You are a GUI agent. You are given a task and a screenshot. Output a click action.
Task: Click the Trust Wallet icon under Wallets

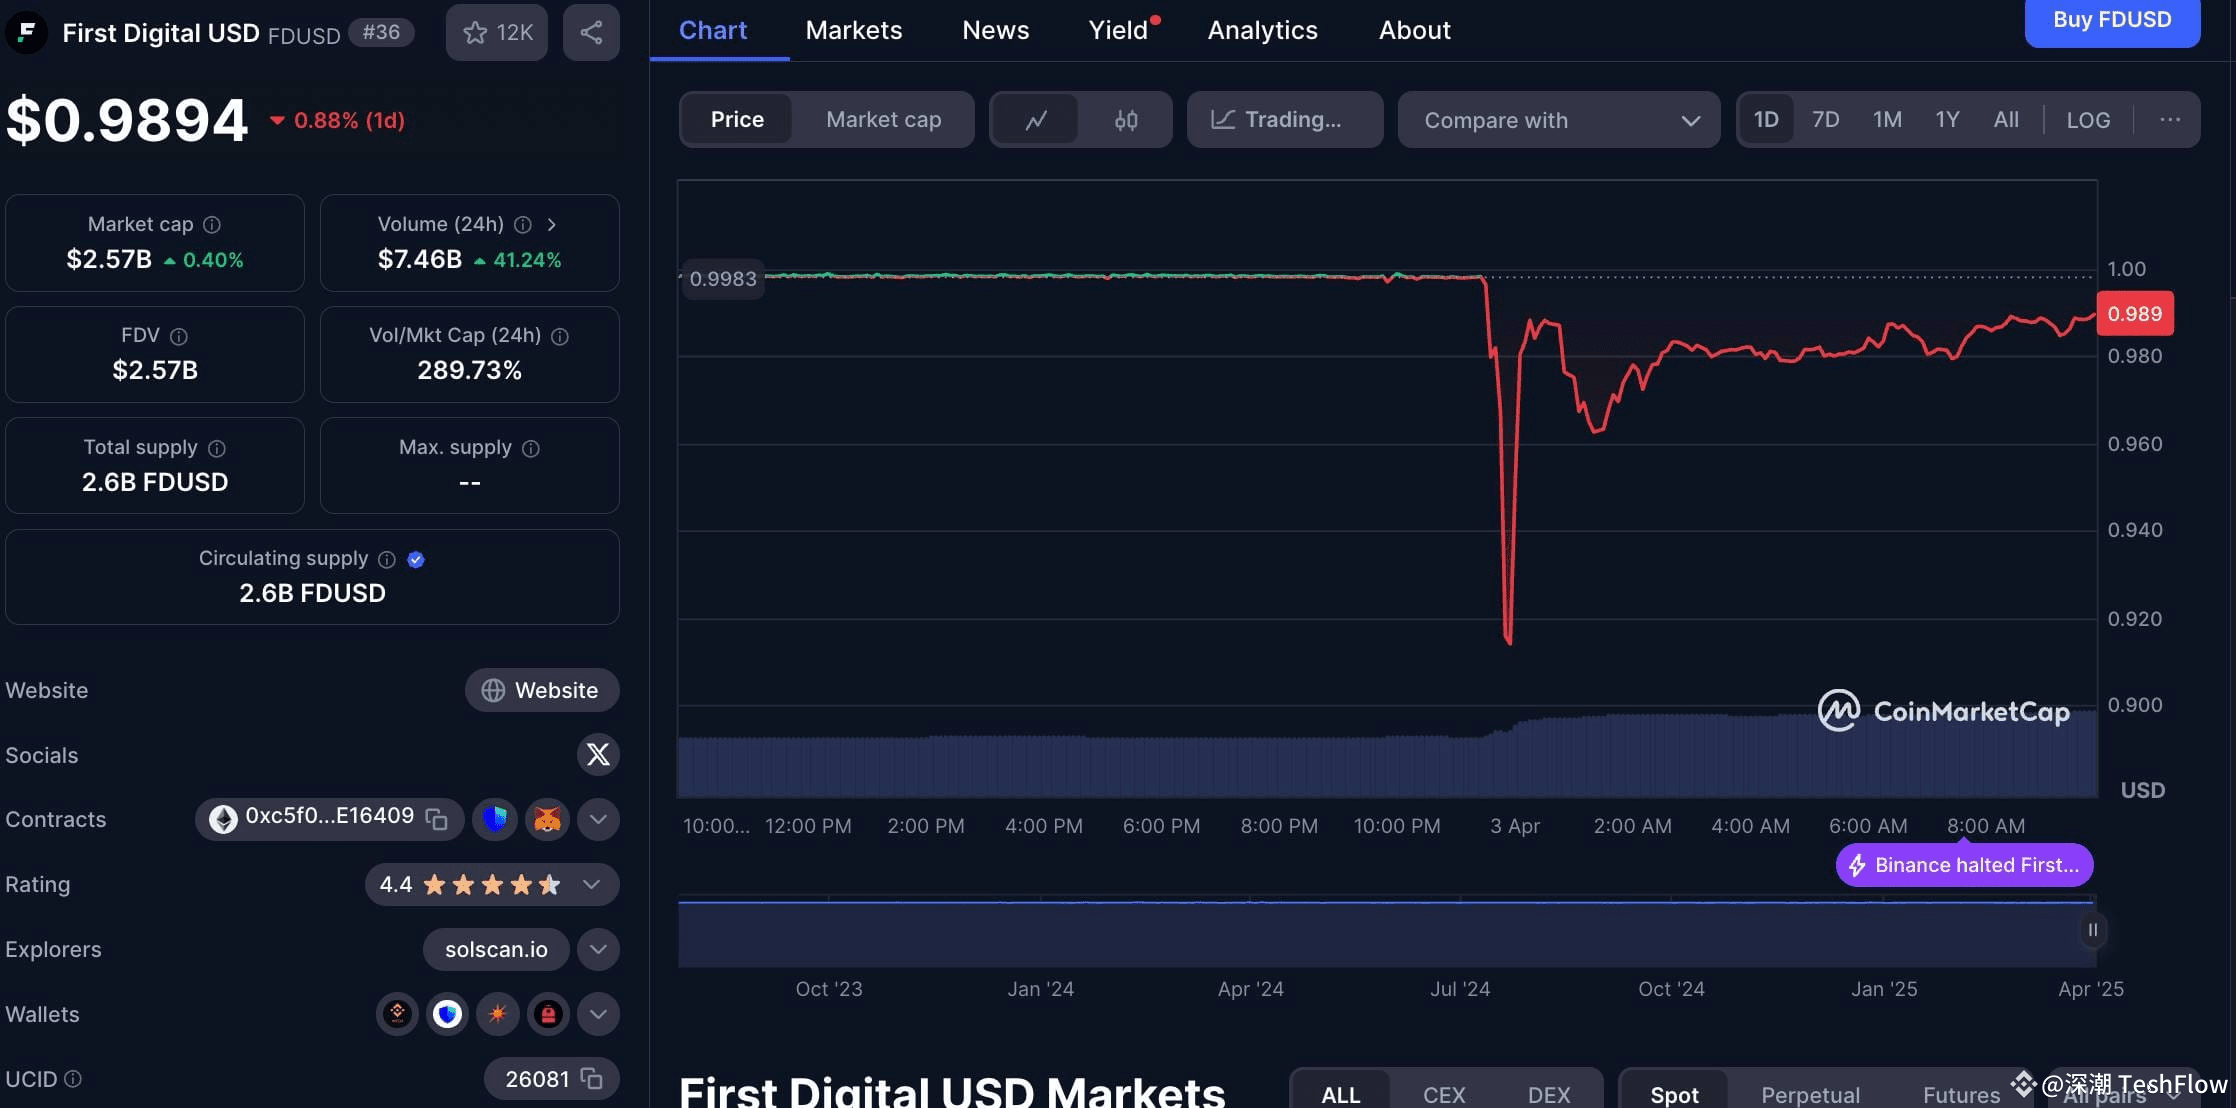pyautogui.click(x=447, y=1013)
